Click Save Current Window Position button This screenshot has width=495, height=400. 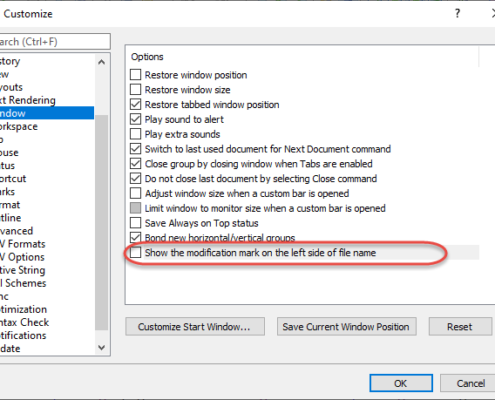[346, 327]
